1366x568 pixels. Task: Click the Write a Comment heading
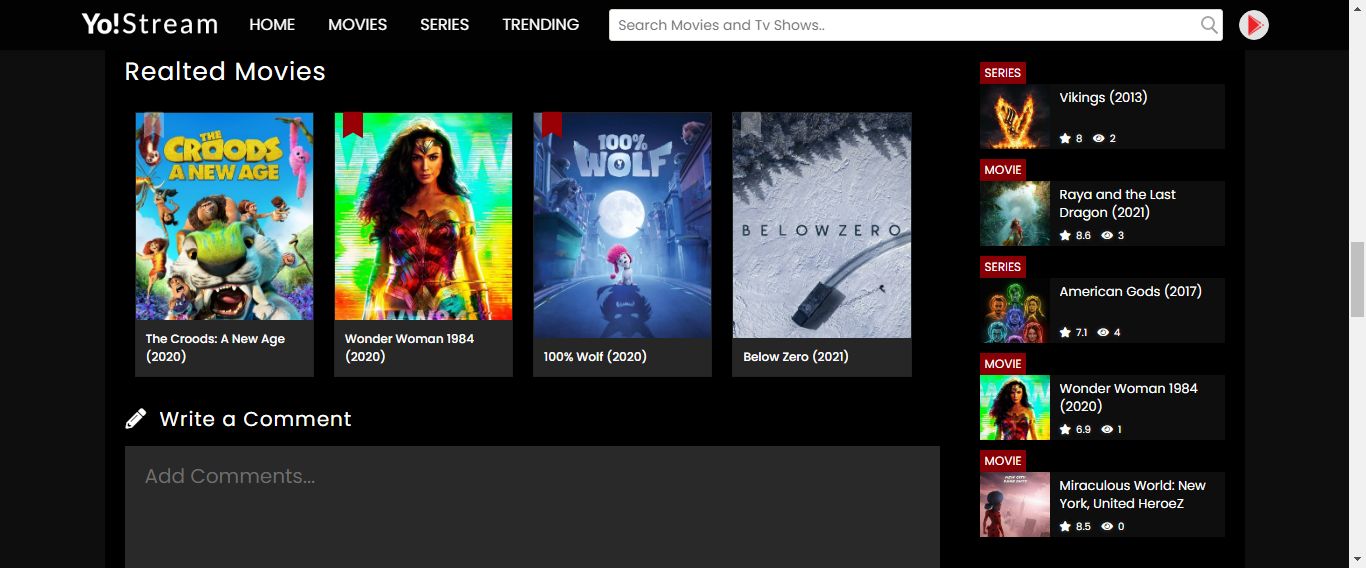pyautogui.click(x=255, y=419)
